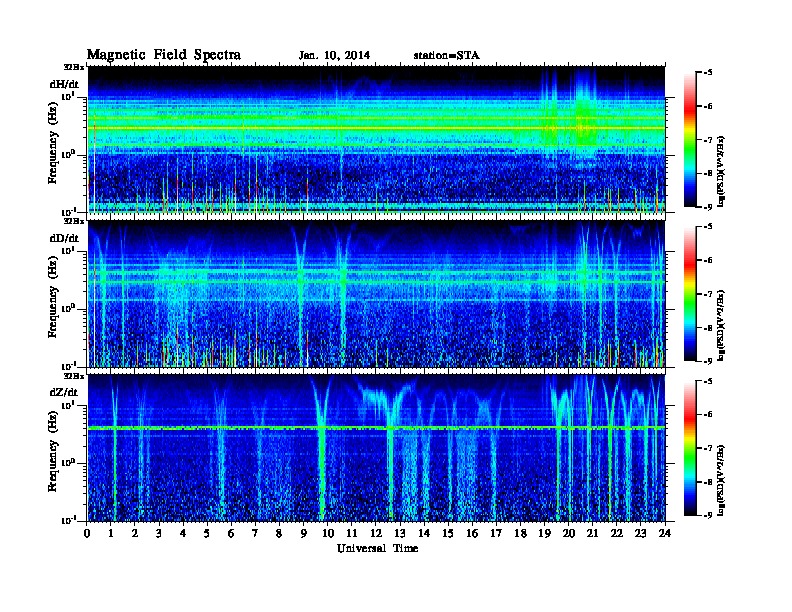Click hour "23" on the Universal Time axis
The image size is (792, 612).
tap(640, 533)
